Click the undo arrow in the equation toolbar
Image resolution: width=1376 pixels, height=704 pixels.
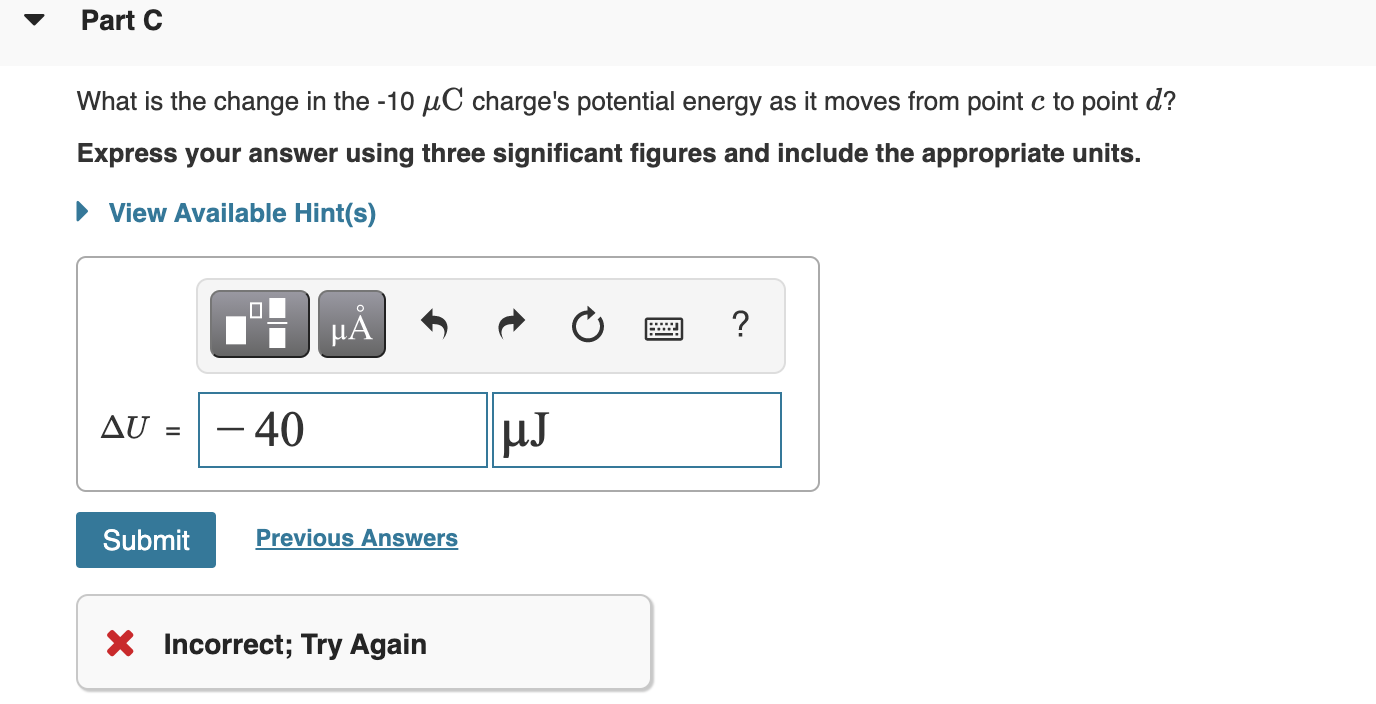click(x=434, y=324)
